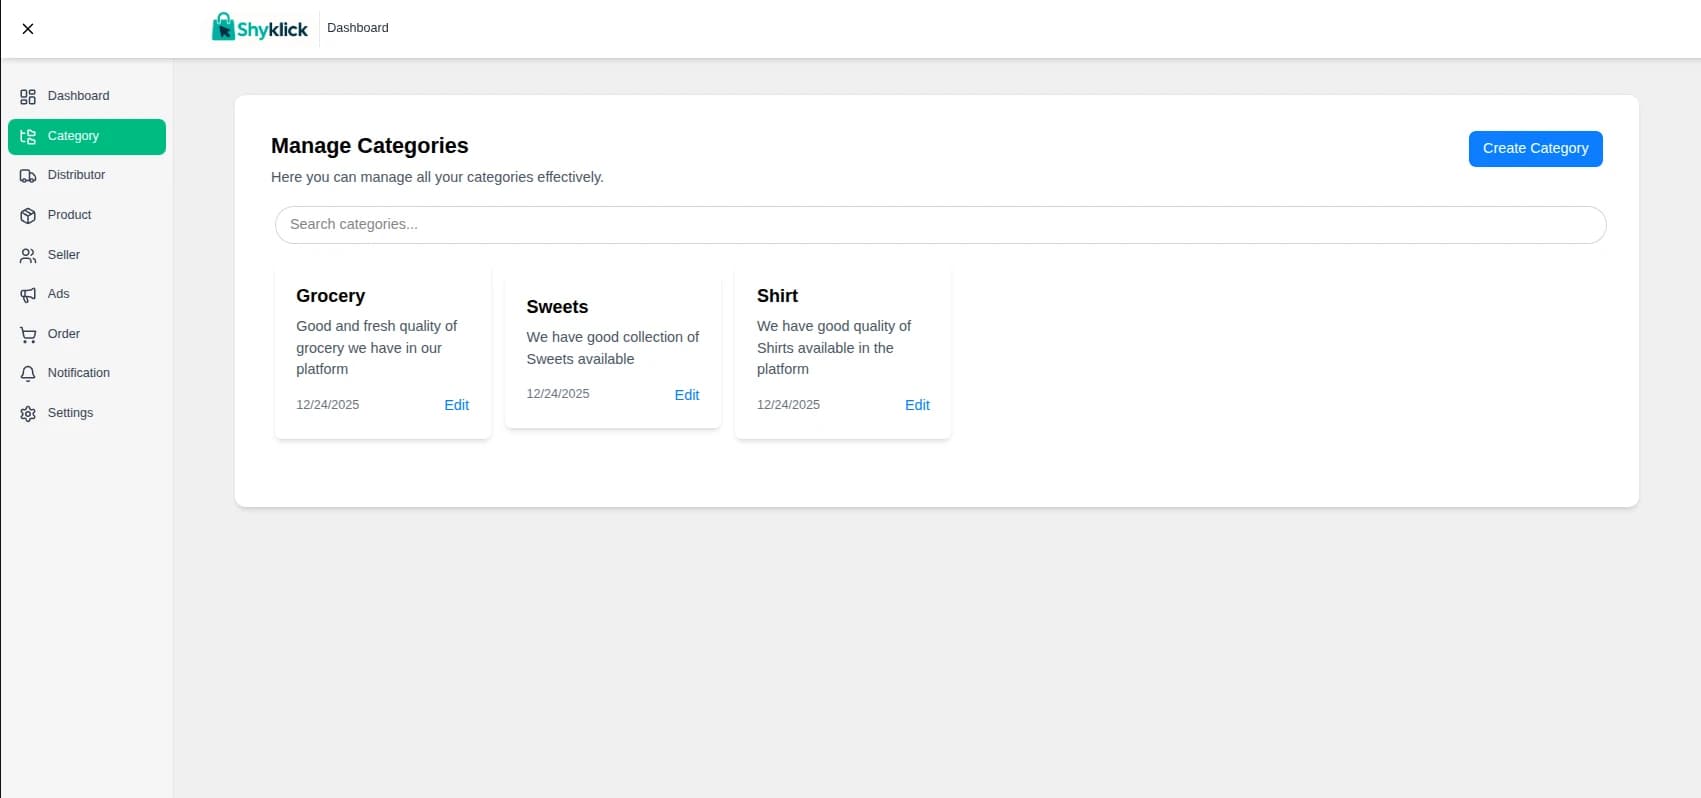Go to the Product menu label
Viewport: 1701px width, 798px height.
(x=69, y=215)
